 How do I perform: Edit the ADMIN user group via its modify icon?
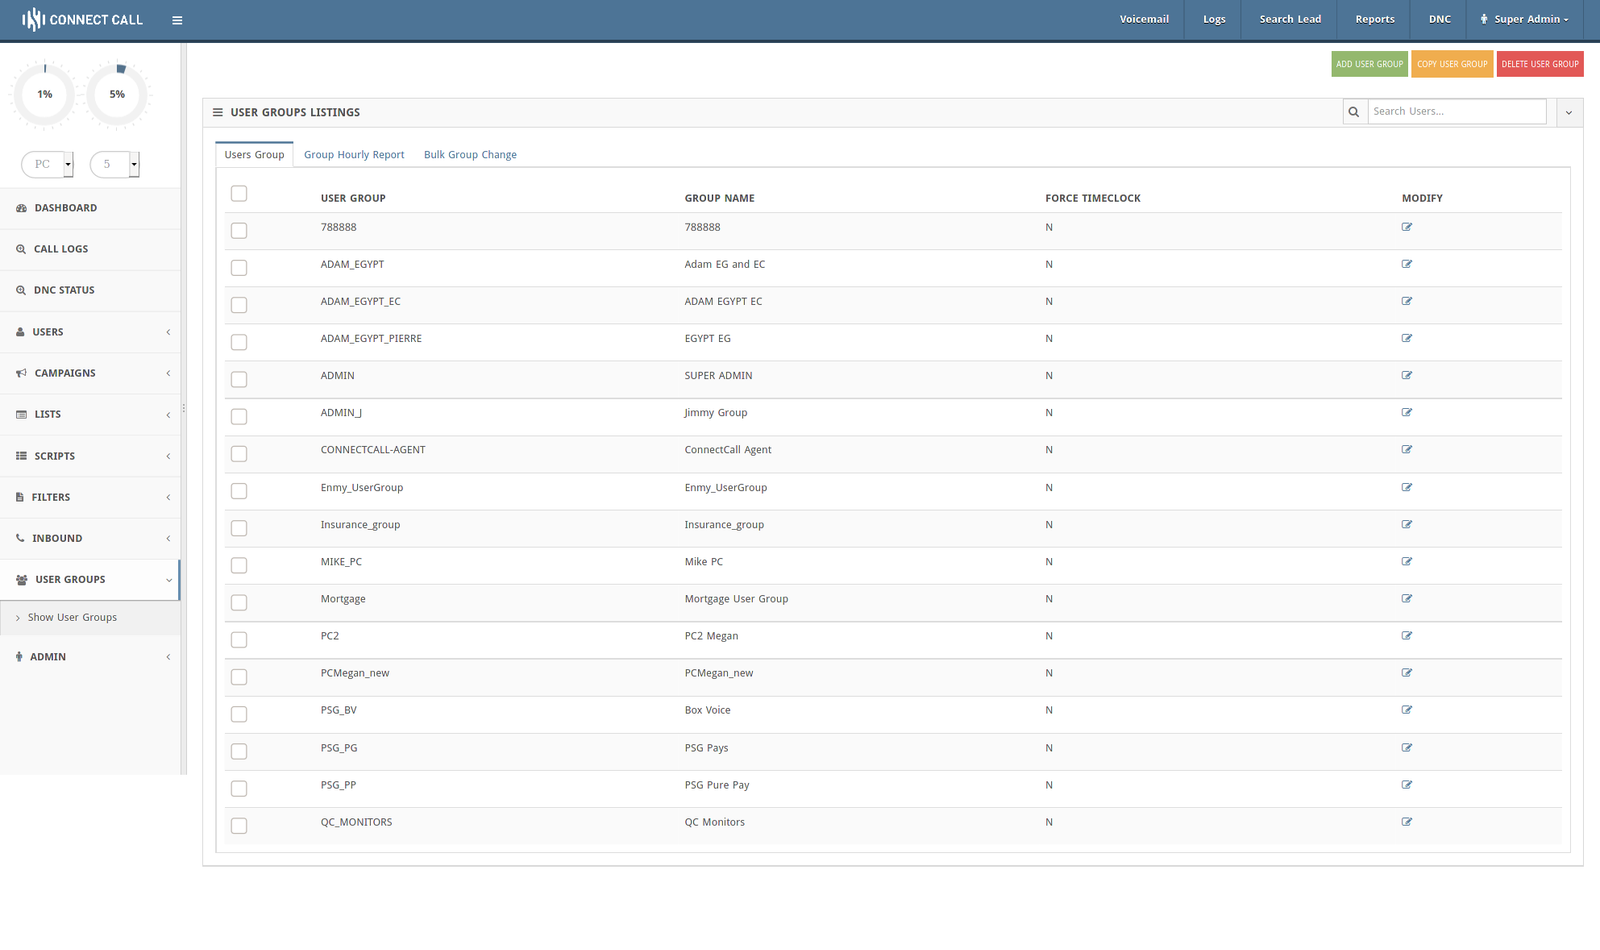point(1406,375)
